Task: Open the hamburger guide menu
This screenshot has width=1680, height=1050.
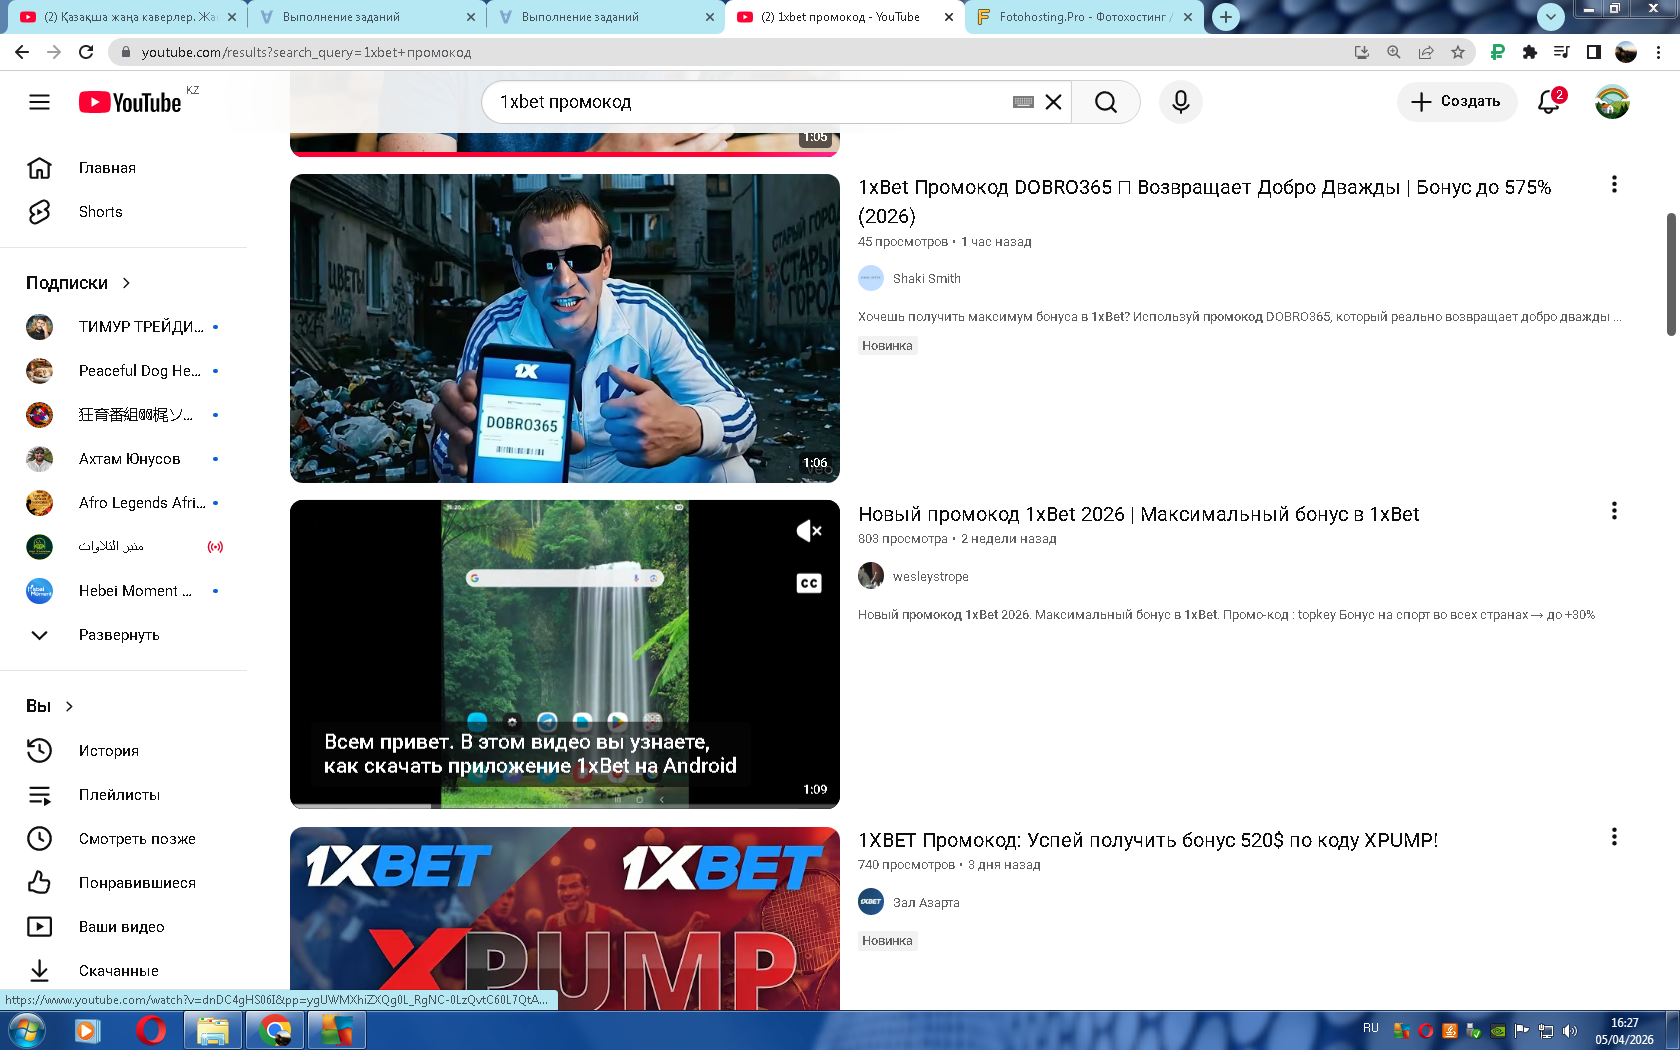Action: coord(39,102)
